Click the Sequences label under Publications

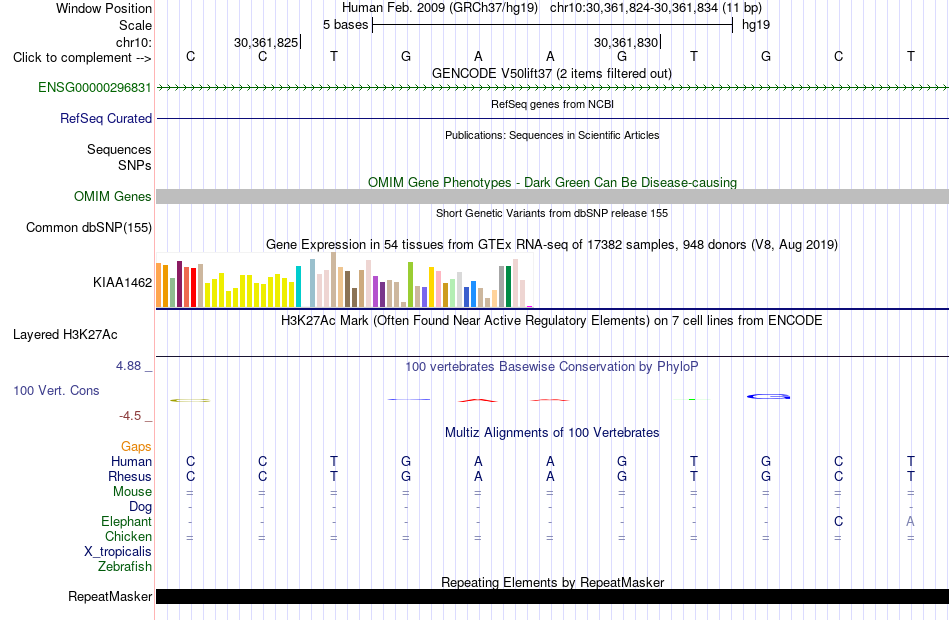tap(119, 149)
